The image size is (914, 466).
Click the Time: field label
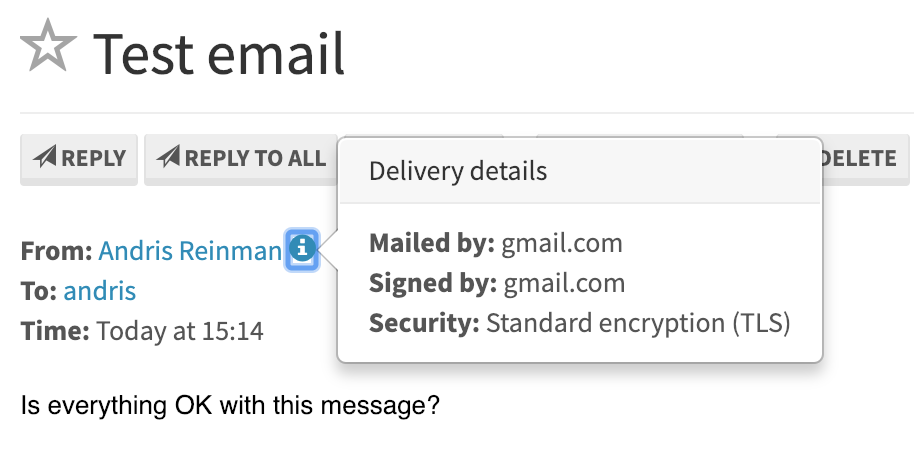tap(55, 331)
